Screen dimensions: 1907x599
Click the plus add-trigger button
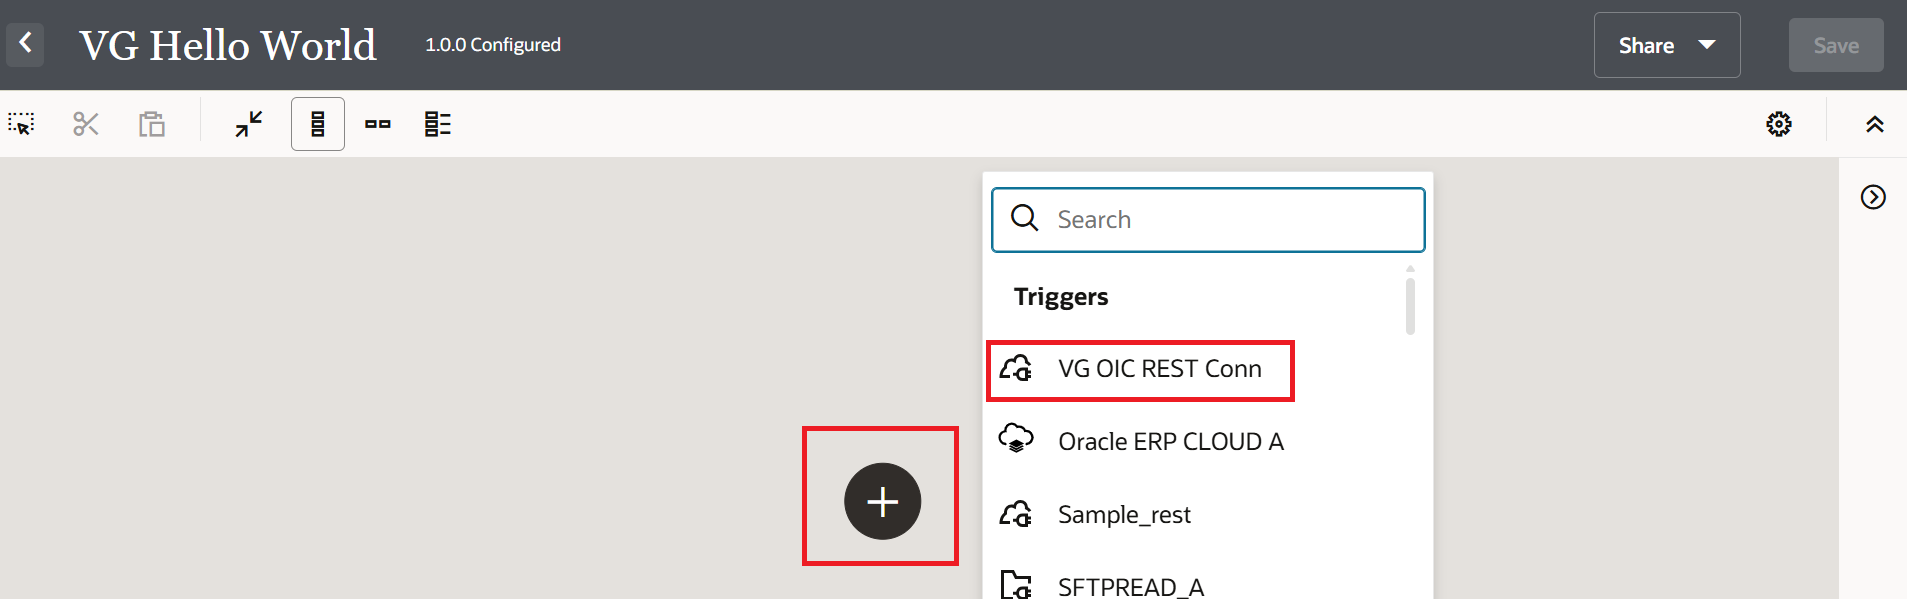coord(882,501)
